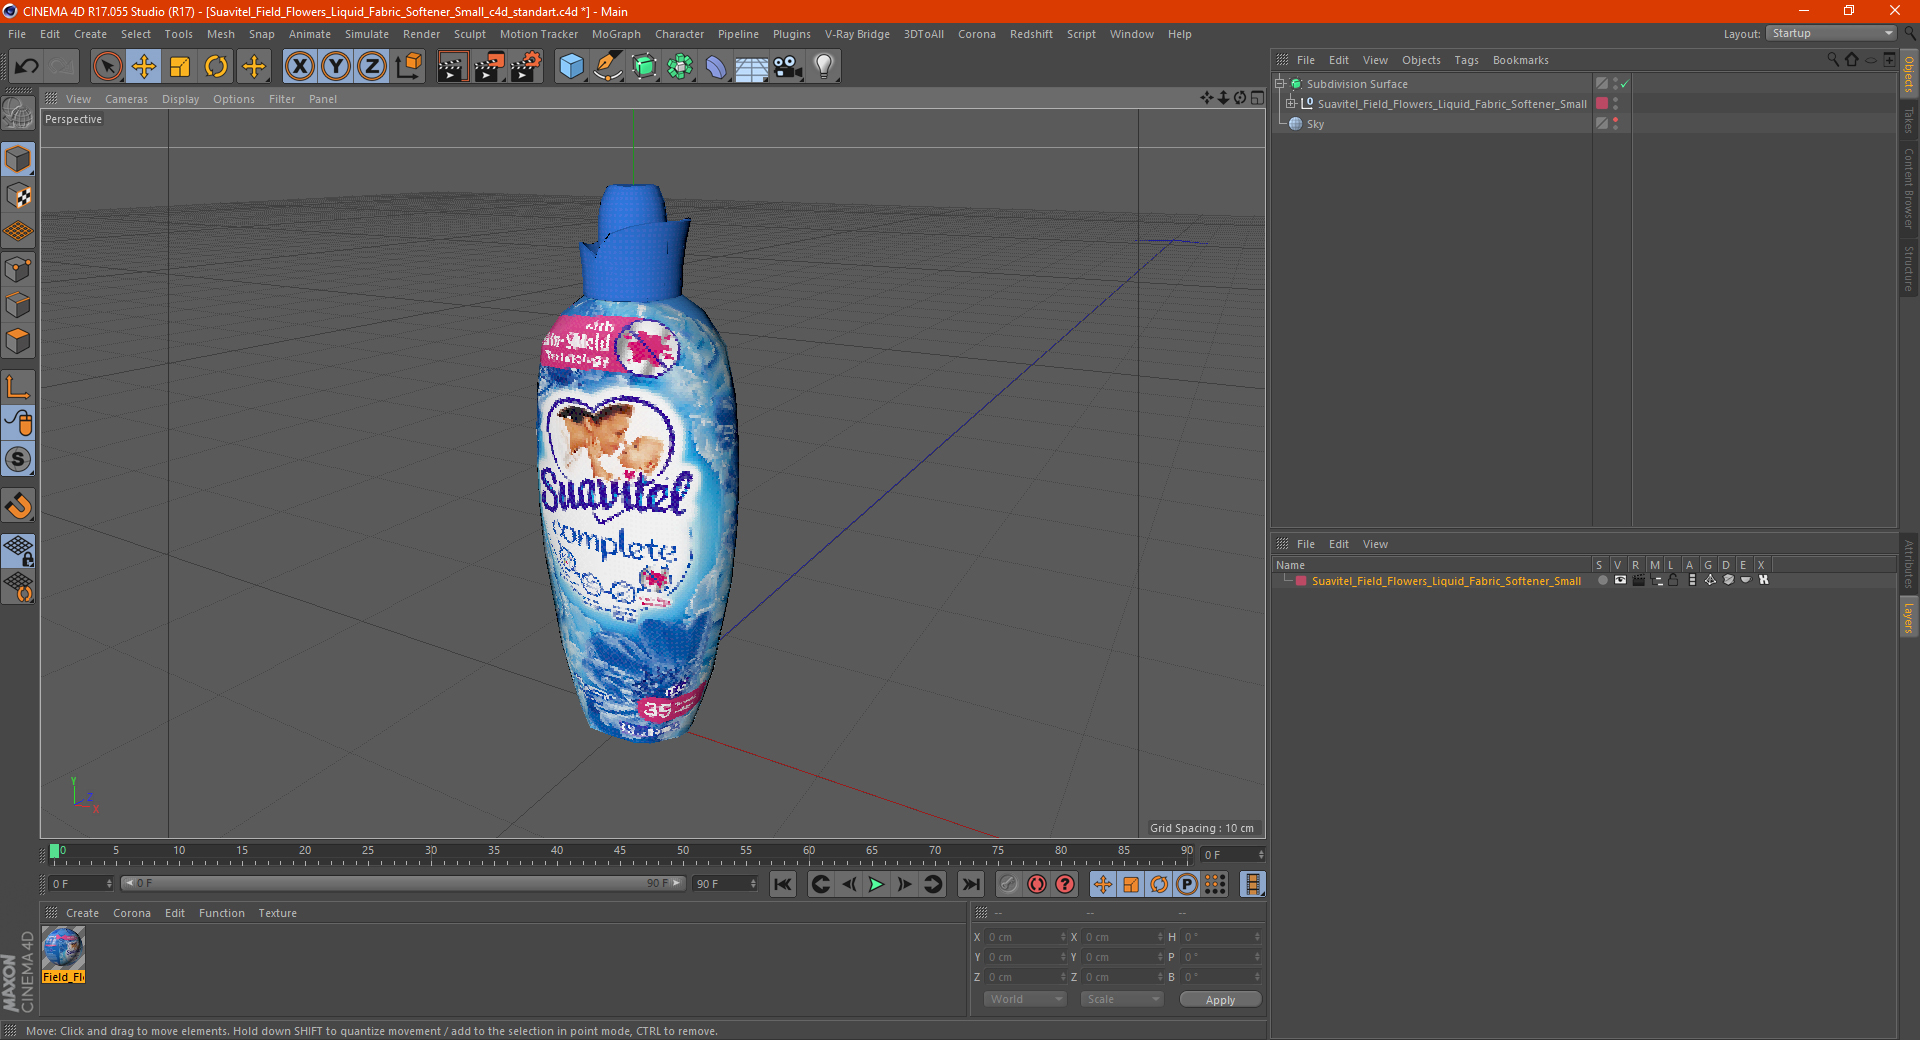The height and width of the screenshot is (1040, 1920).
Task: Toggle X axis lock
Action: click(299, 67)
